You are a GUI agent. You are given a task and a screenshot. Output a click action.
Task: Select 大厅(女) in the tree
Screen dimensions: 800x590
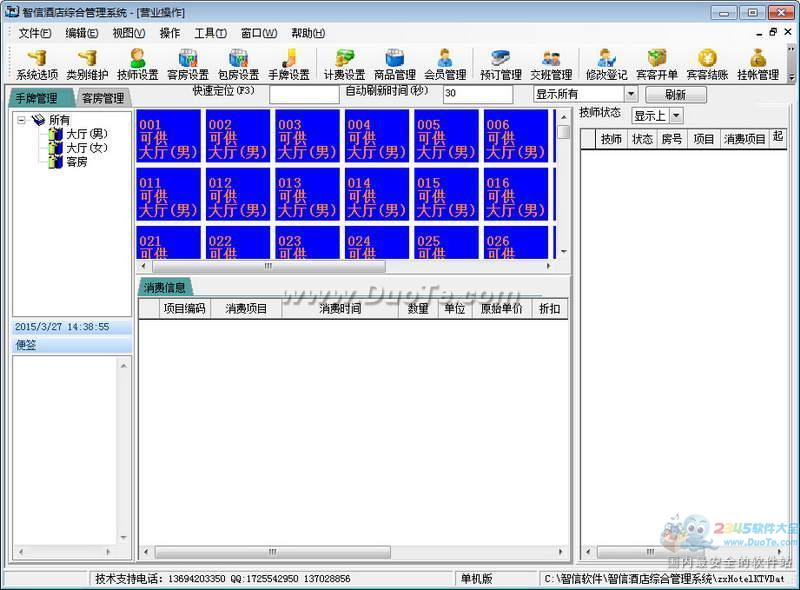(86, 148)
